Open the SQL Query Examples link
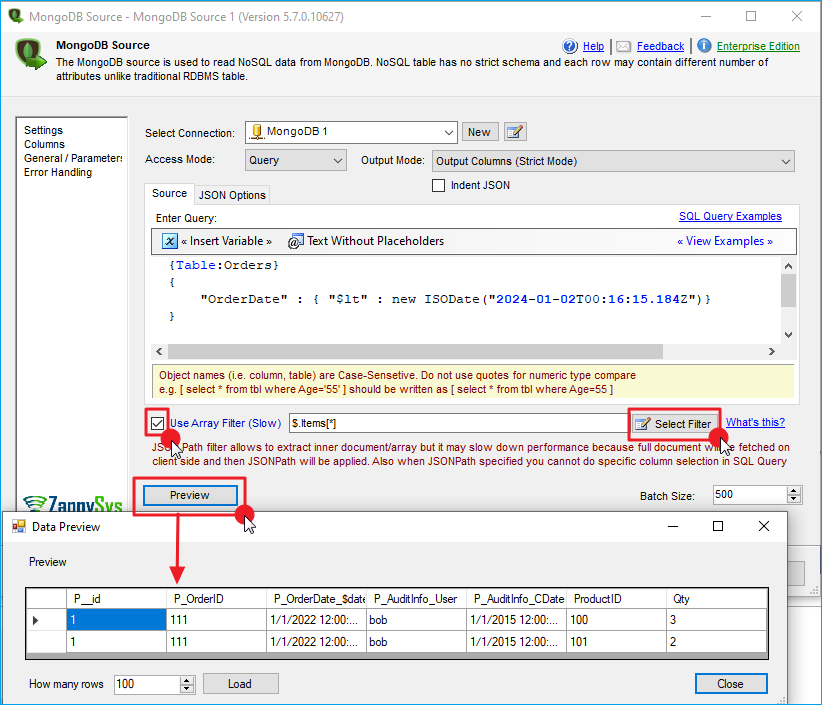 coord(730,216)
